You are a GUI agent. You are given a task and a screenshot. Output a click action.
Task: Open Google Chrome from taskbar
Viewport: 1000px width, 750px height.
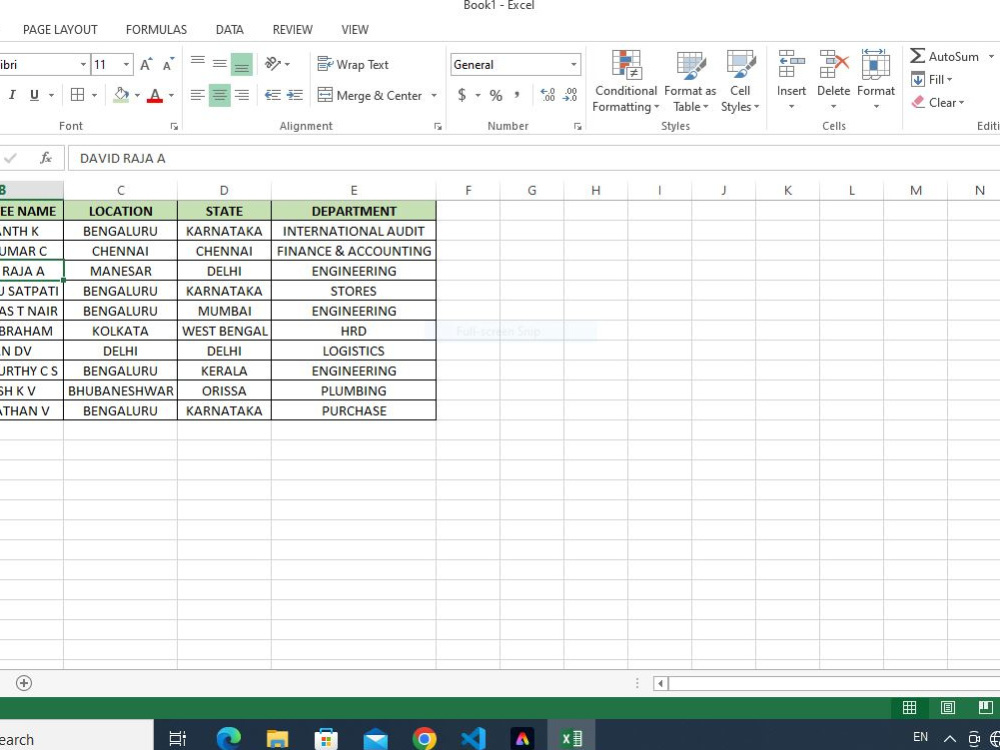click(x=424, y=739)
